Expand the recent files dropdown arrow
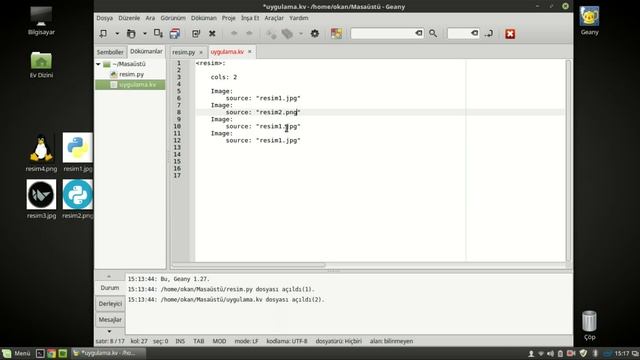This screenshot has width=640, height=360. pyautogui.click(x=144, y=34)
